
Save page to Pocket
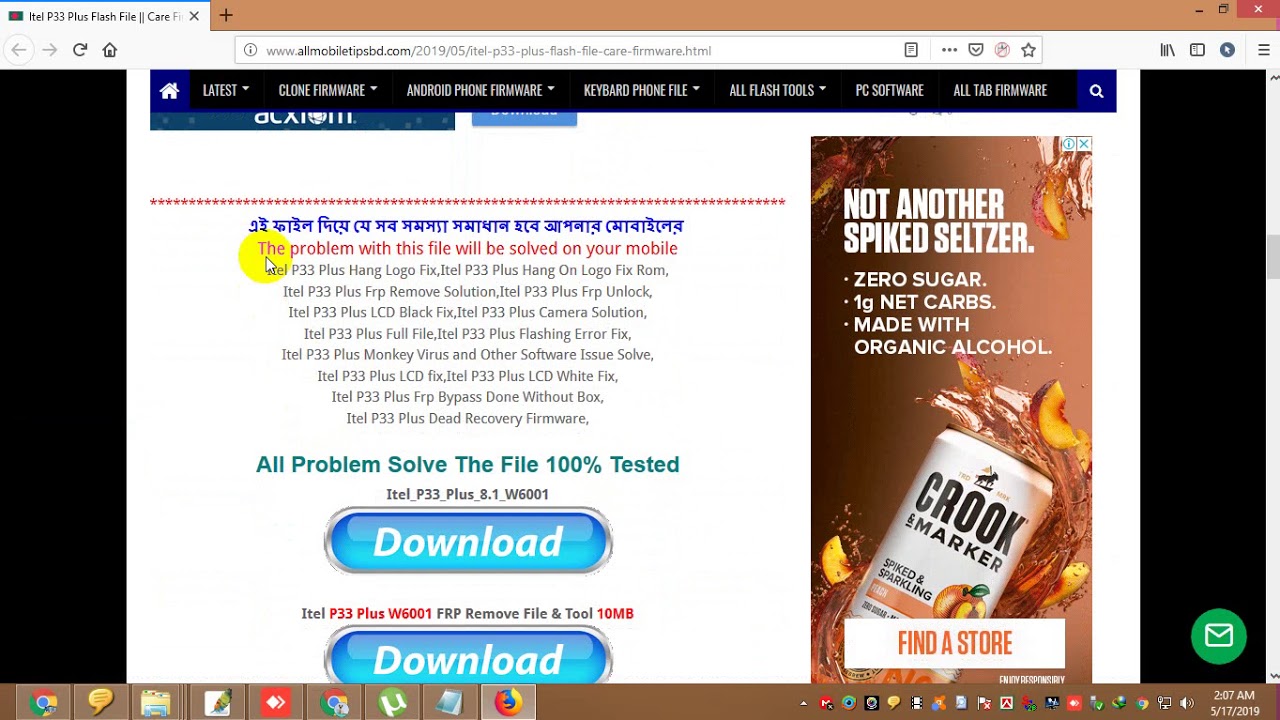tap(976, 50)
